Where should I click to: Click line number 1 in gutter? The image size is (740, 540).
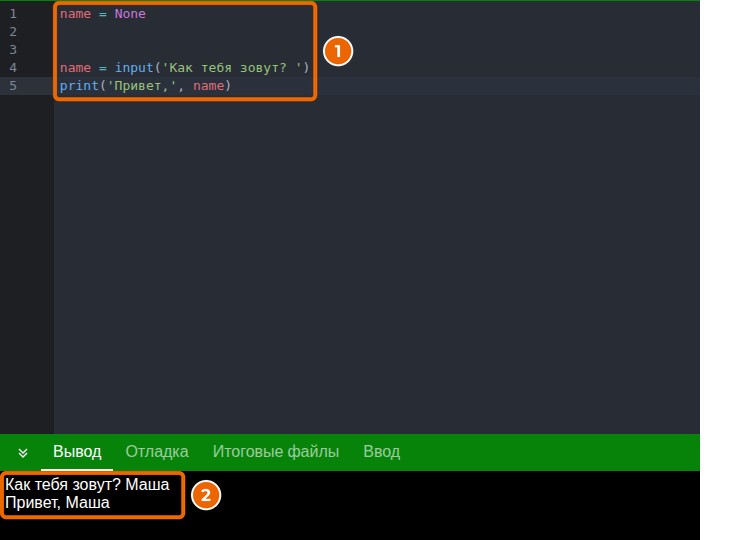tap(13, 14)
